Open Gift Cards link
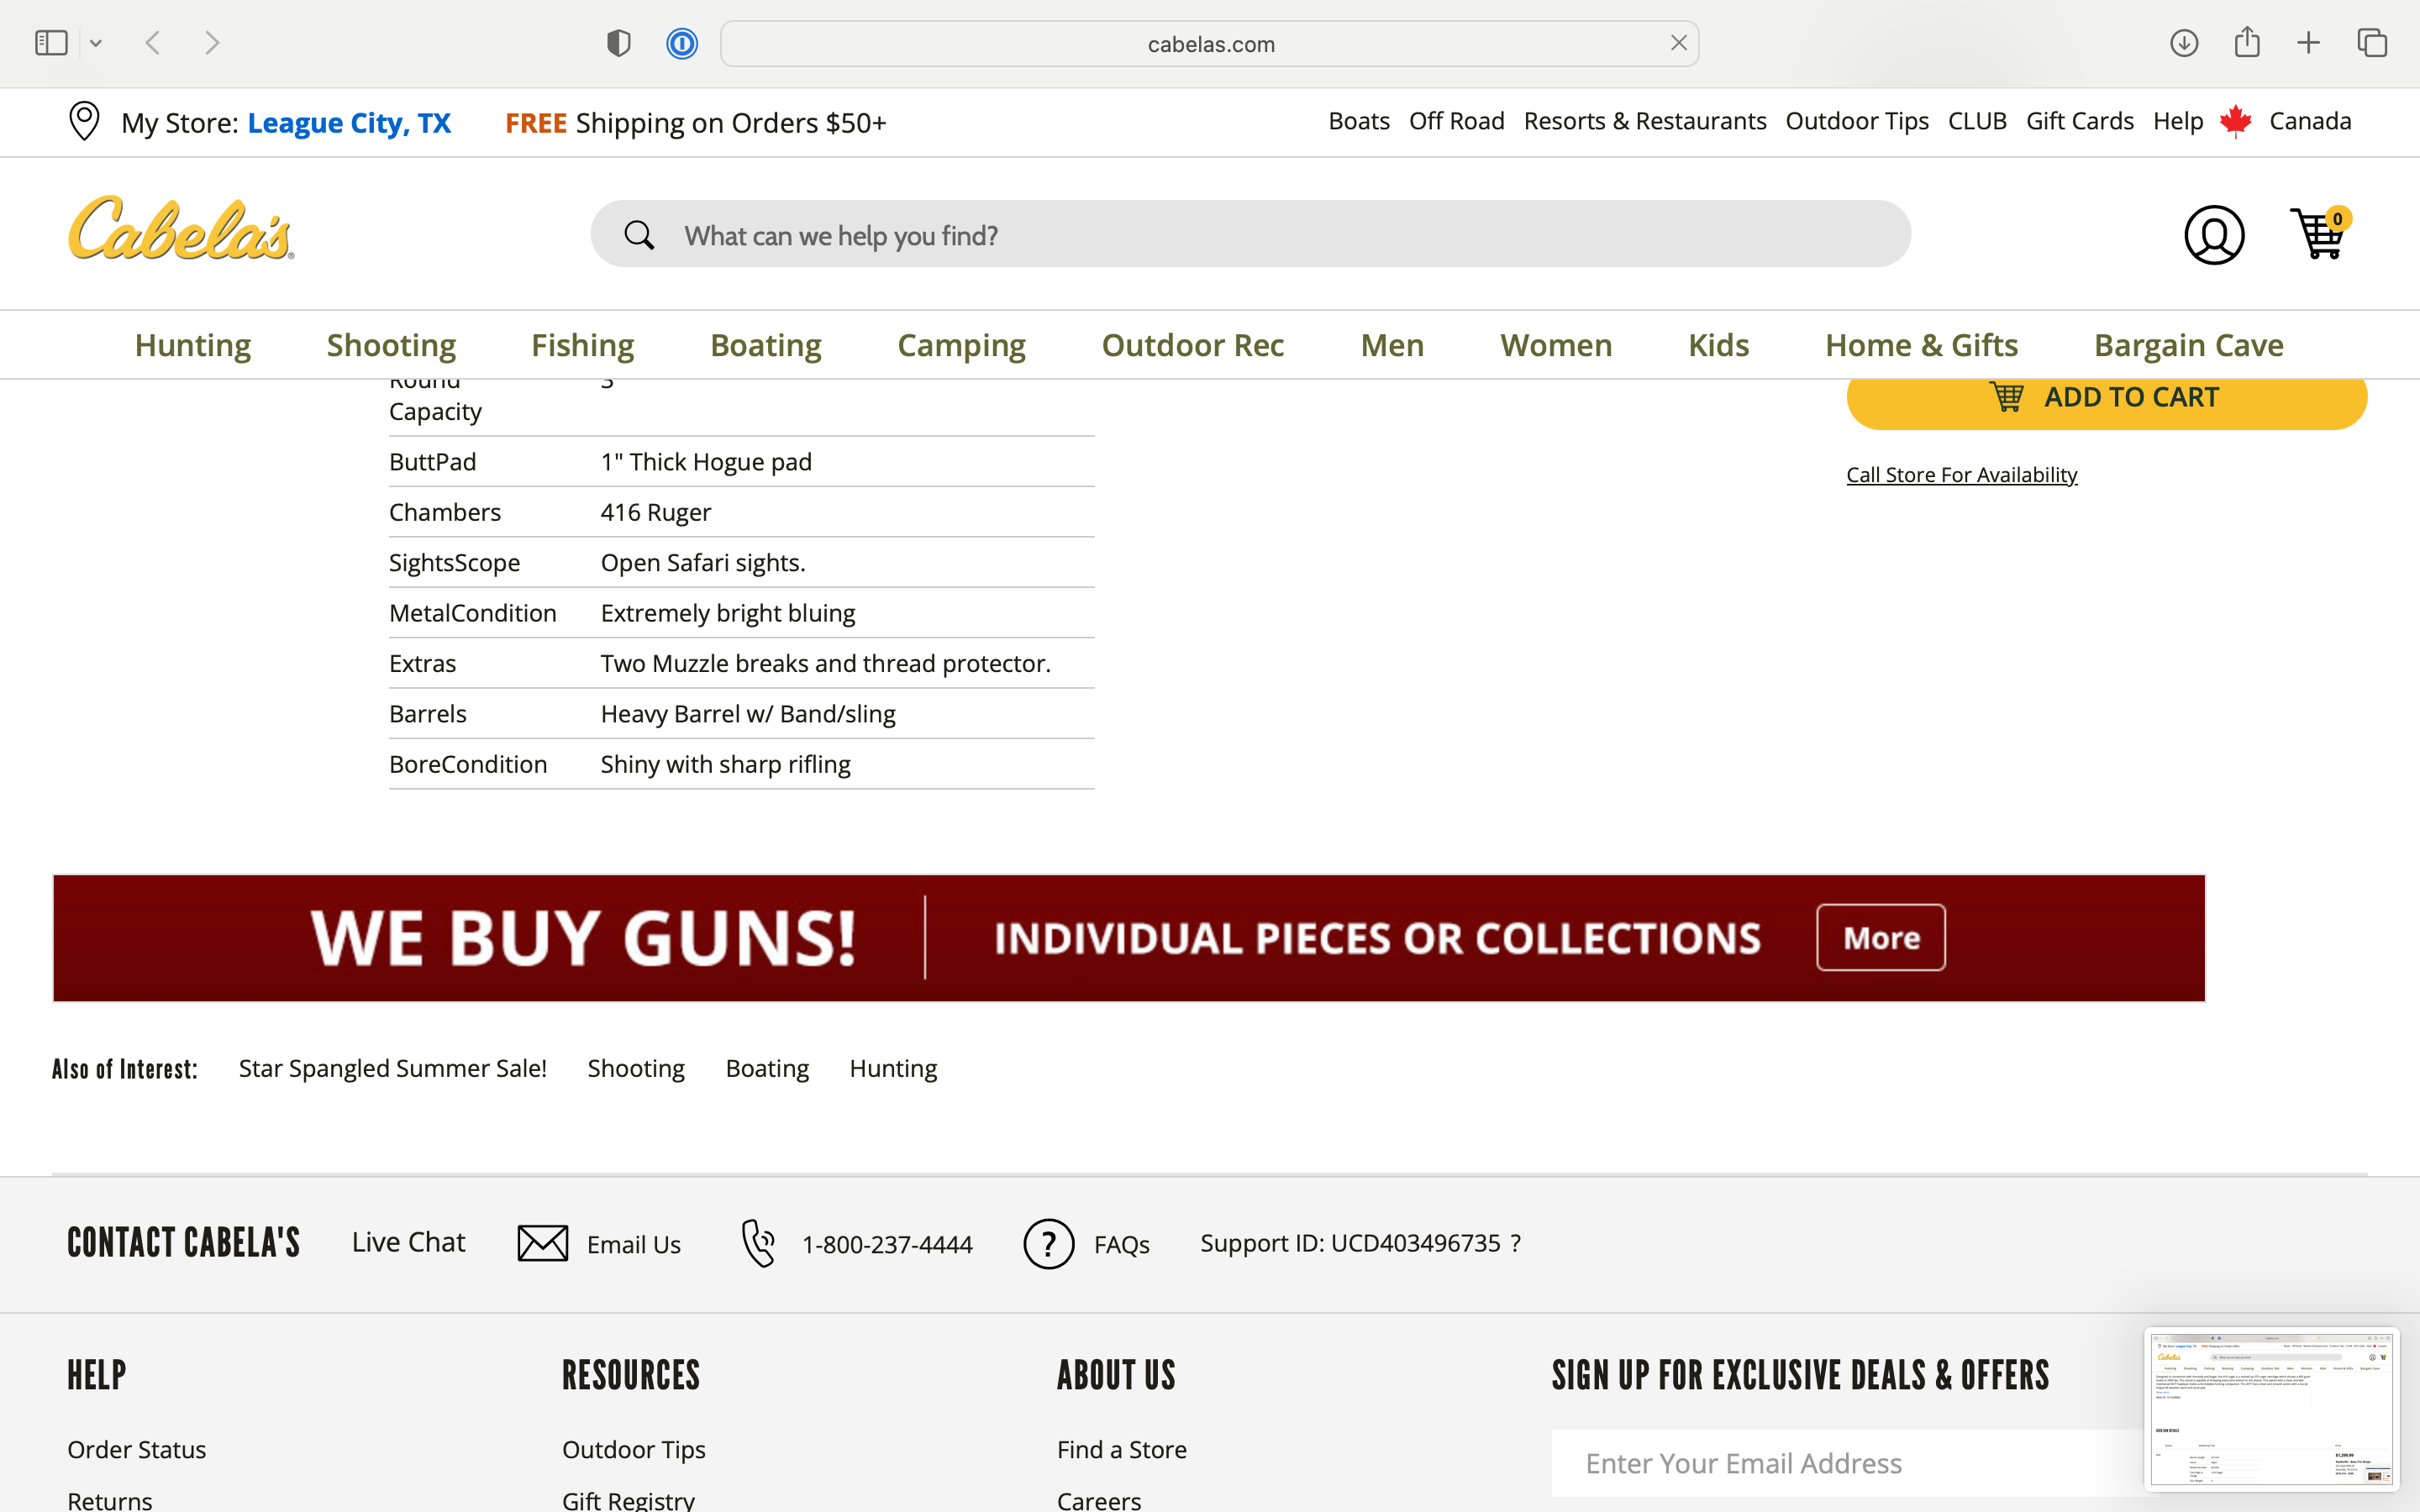 click(x=2080, y=121)
